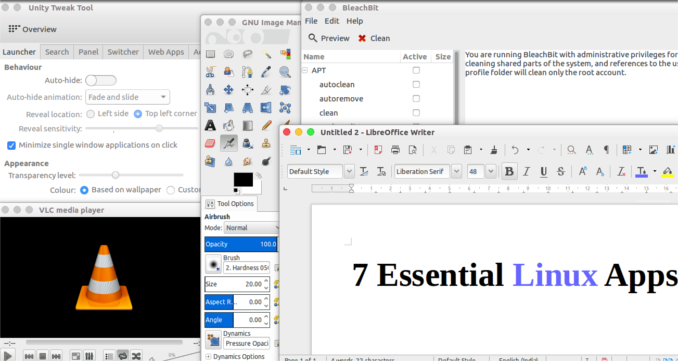
Task: Select Based on wallpaper colour radio
Action: tap(84, 190)
